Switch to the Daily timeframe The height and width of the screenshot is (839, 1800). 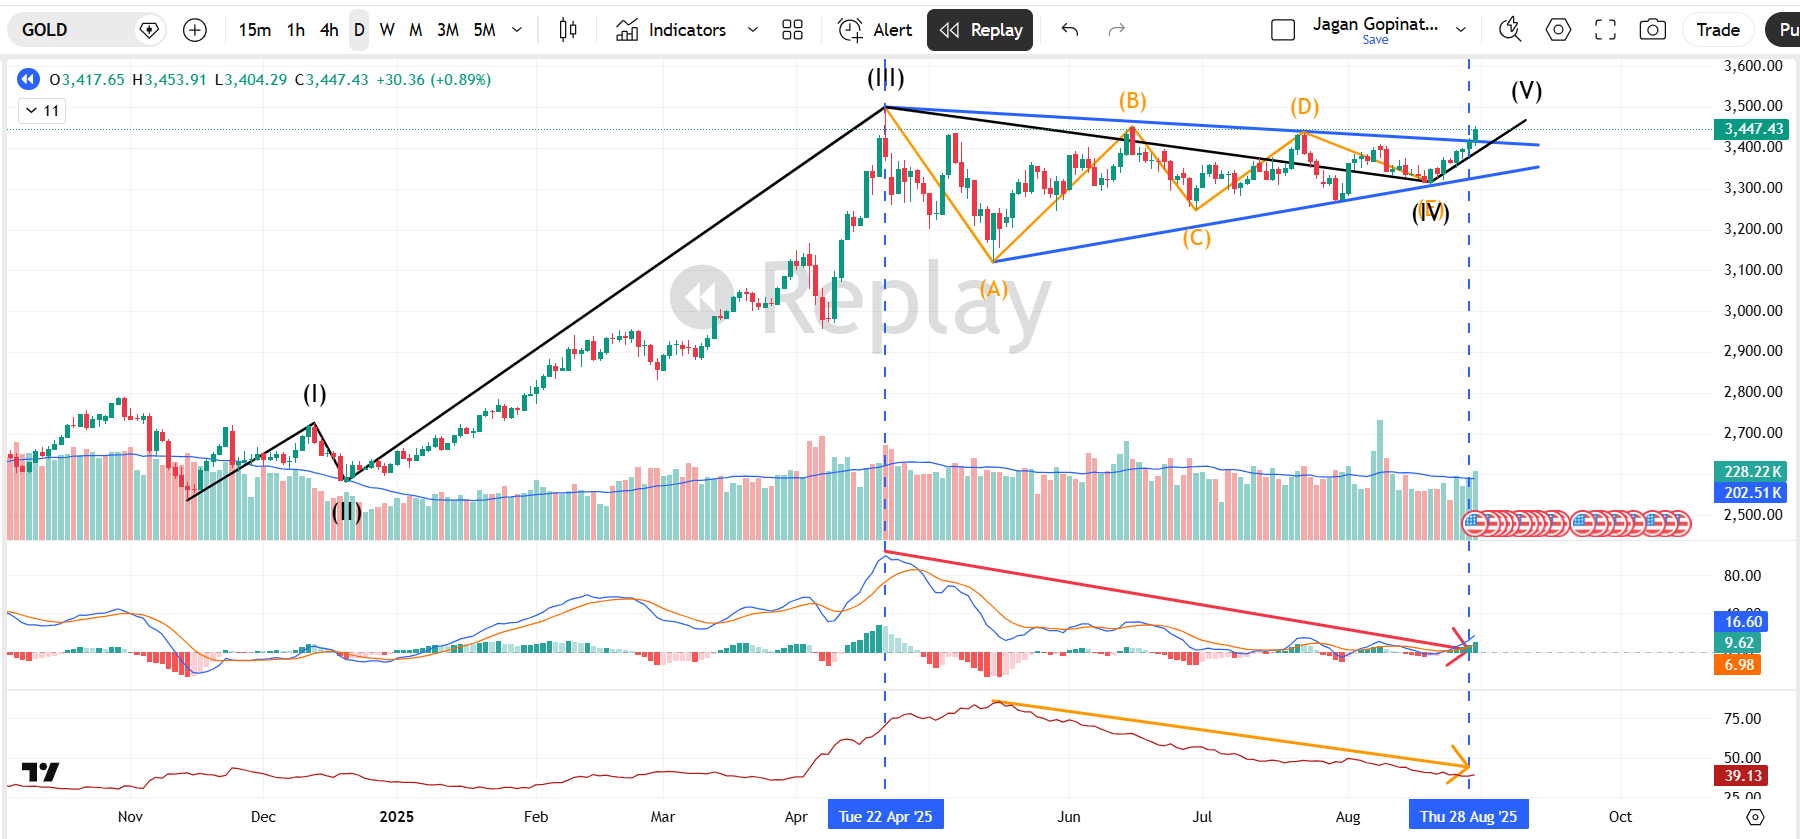click(x=358, y=30)
